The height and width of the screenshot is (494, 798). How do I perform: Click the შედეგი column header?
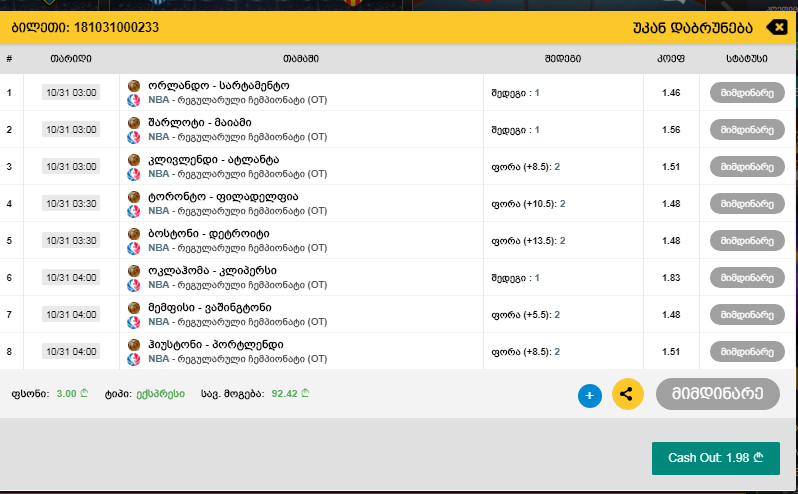563,59
